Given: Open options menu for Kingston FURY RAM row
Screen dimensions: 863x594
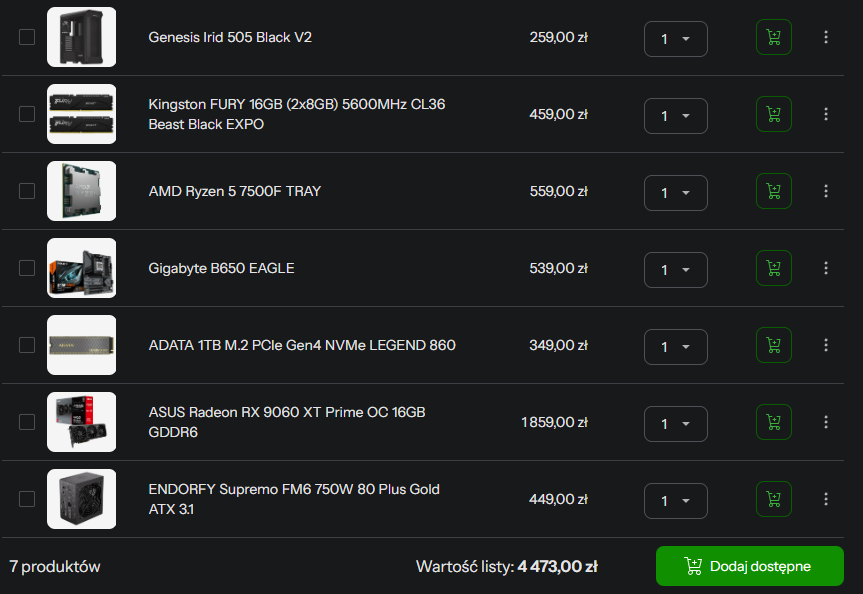Looking at the screenshot, I should (x=826, y=114).
